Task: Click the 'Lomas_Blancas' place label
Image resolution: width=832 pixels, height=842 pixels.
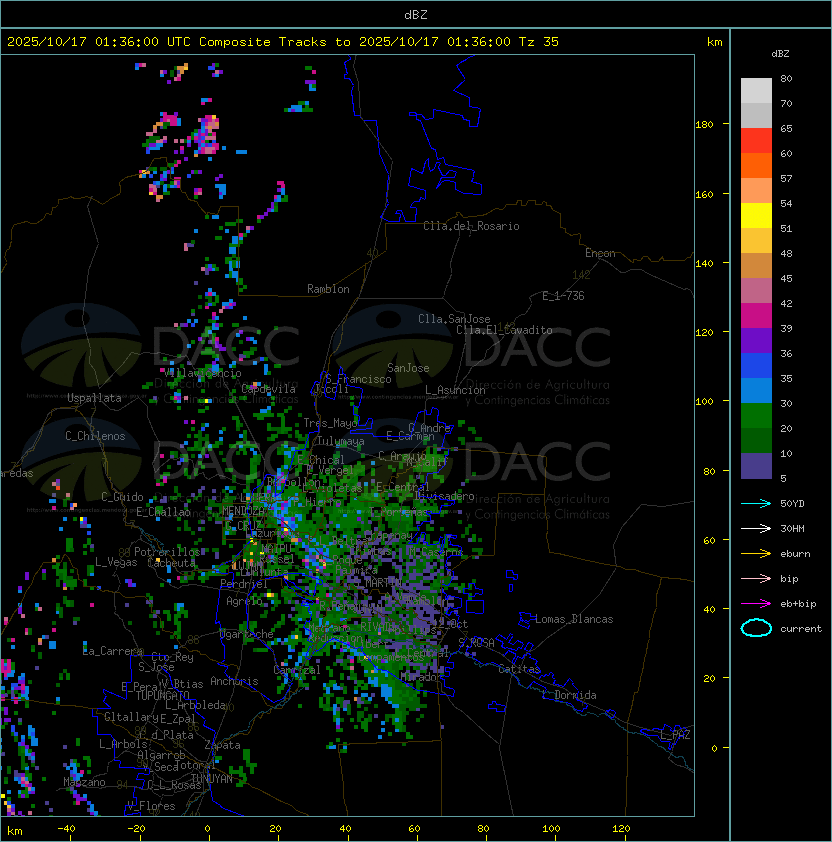Action: (x=574, y=619)
